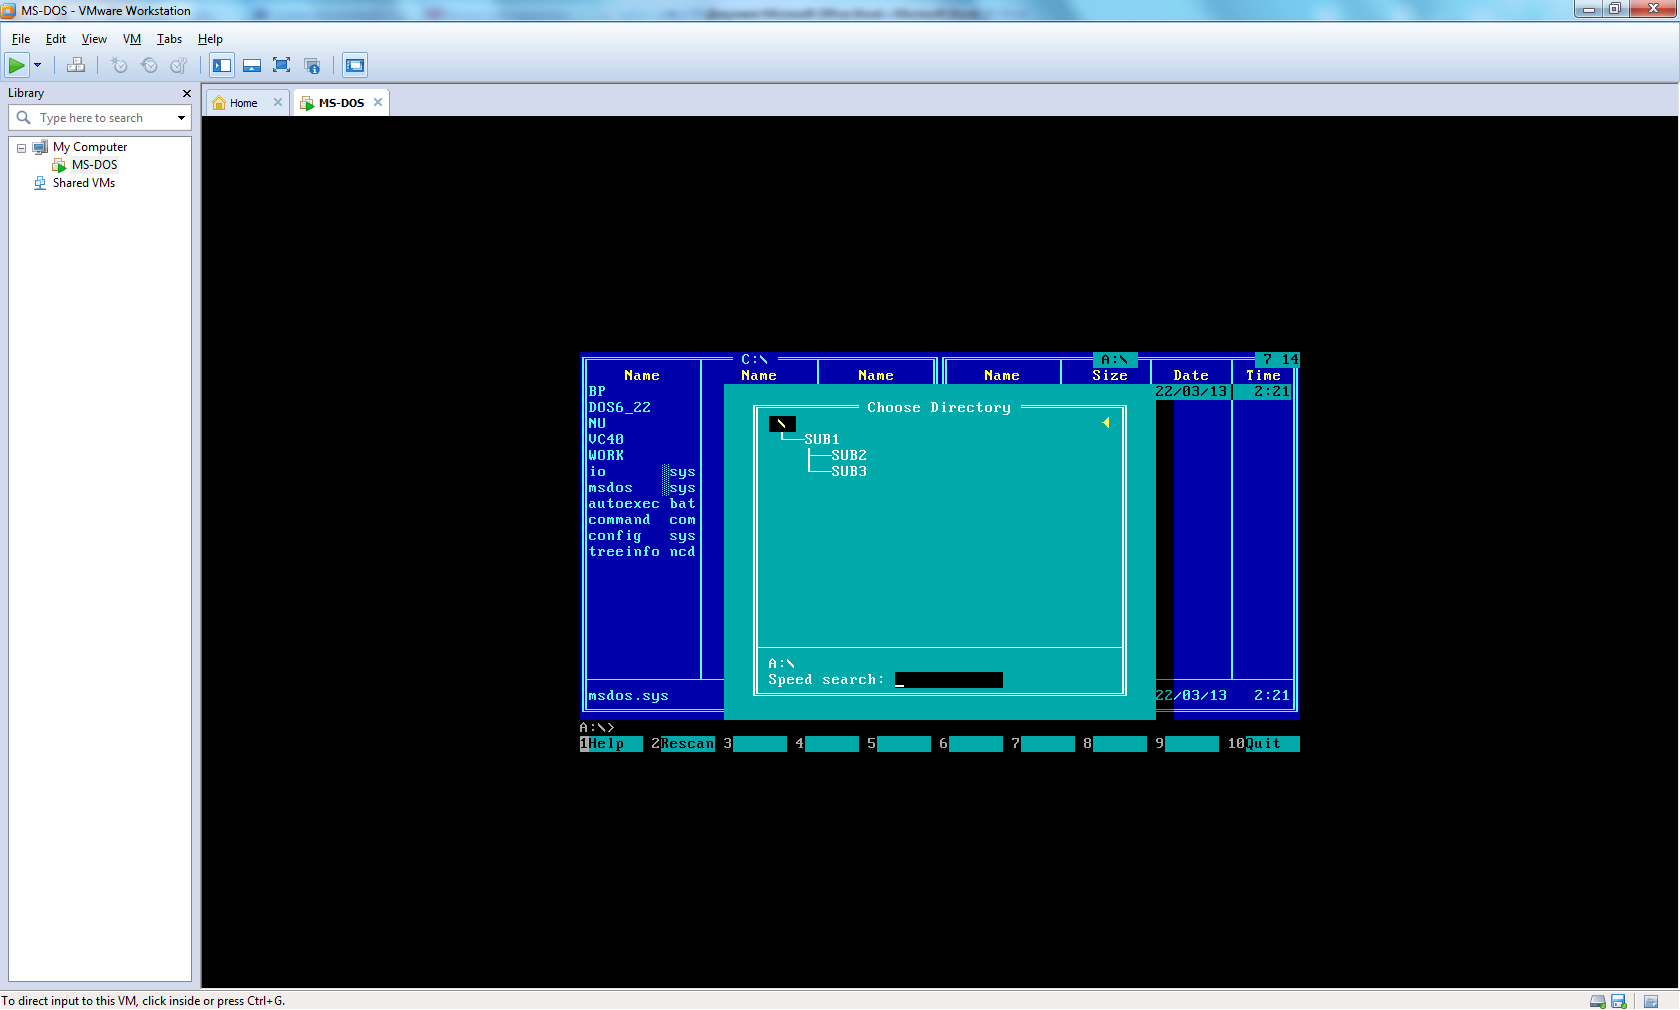The height and width of the screenshot is (1010, 1680).
Task: Switch to the MS-DOS tab
Action: [341, 103]
